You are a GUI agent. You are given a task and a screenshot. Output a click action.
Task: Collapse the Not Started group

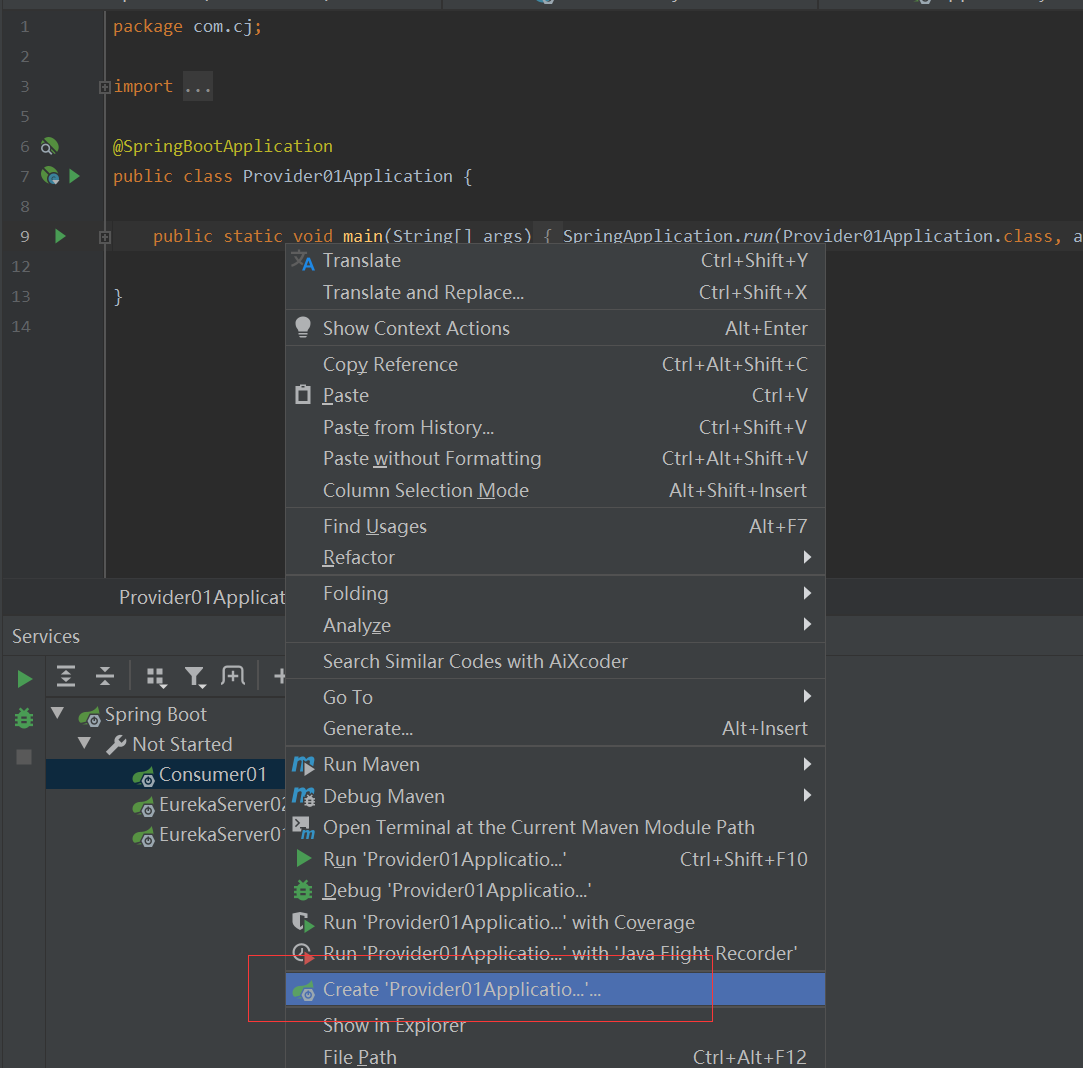click(84, 744)
